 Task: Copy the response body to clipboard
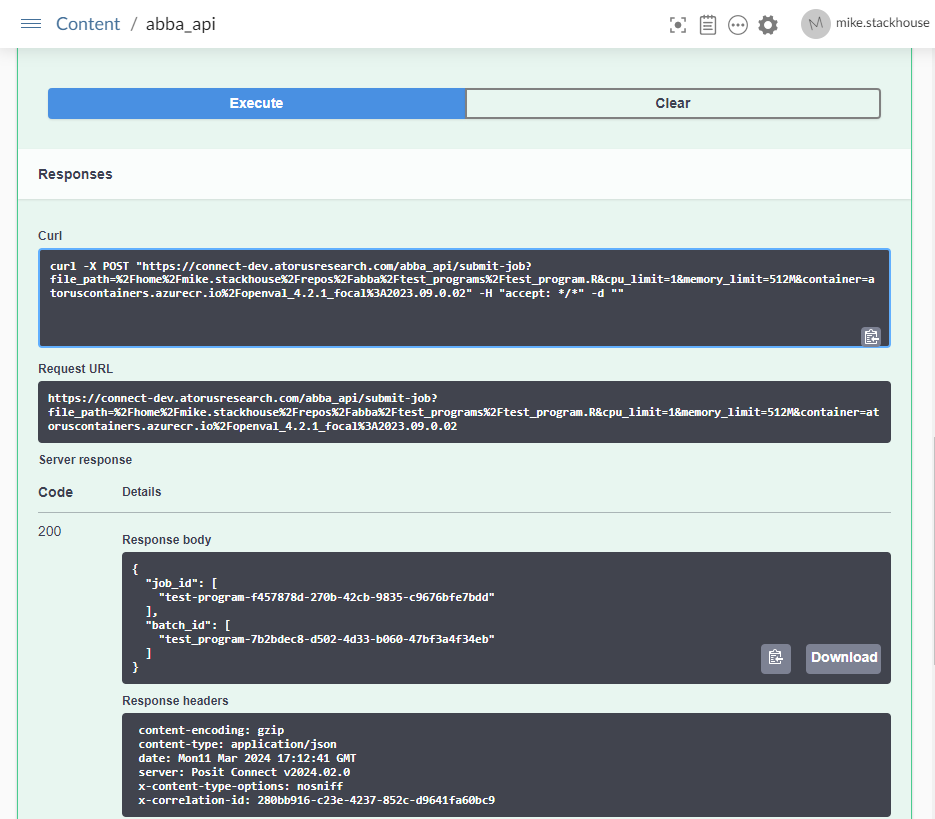pos(775,657)
